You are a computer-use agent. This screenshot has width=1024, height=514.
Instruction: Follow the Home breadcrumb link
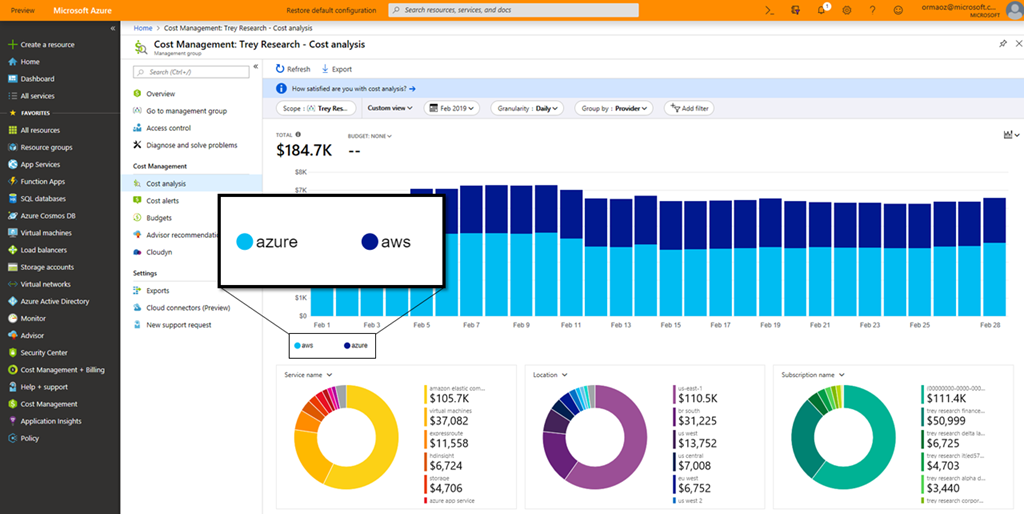tap(142, 28)
